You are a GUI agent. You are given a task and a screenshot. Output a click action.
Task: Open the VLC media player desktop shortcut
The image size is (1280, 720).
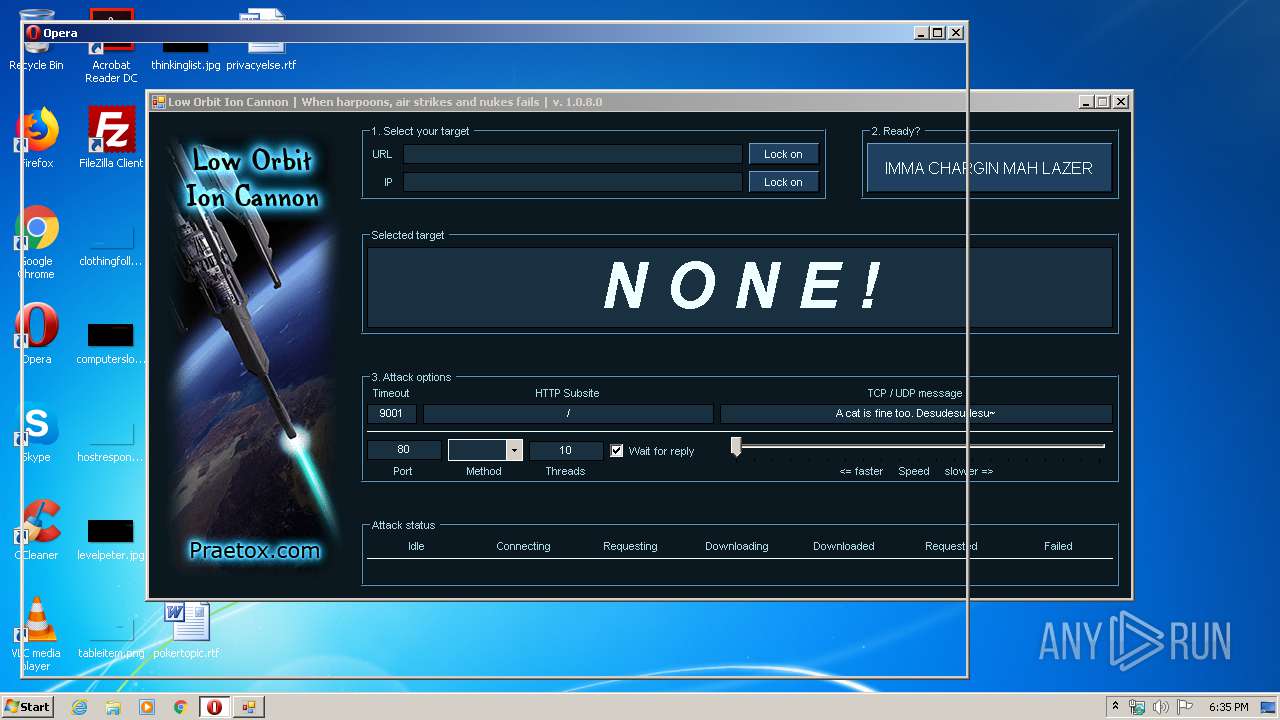click(x=37, y=633)
